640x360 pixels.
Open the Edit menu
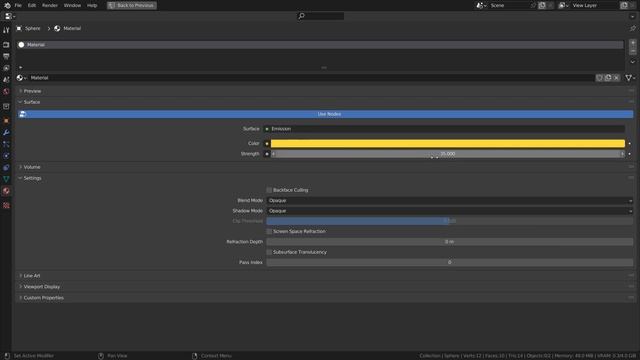coord(32,5)
